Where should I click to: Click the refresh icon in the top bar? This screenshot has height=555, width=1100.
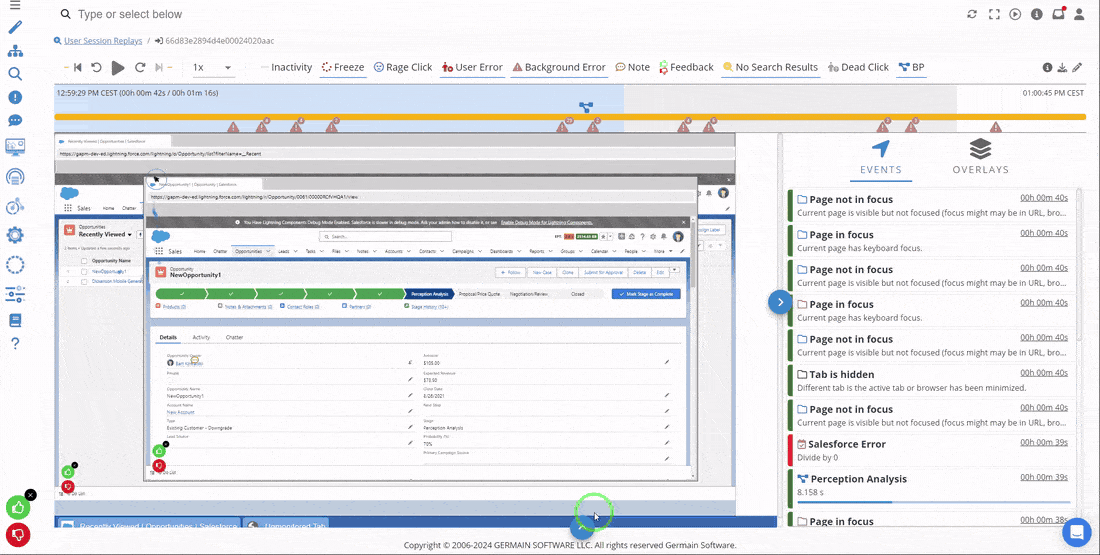972,14
